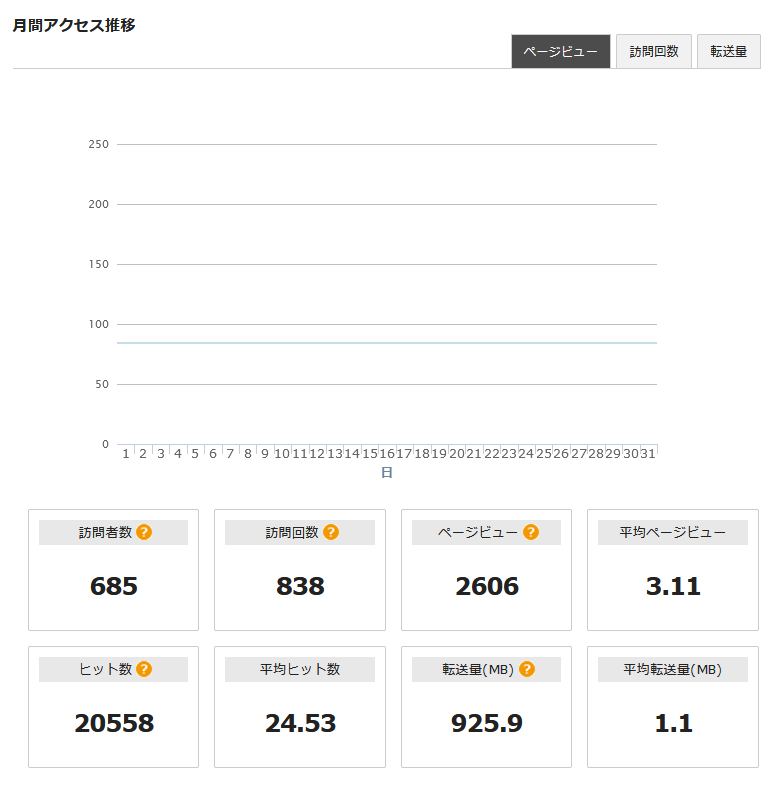Image resolution: width=779 pixels, height=799 pixels.
Task: Show help for 転送量(MB) card
Action: tap(527, 669)
